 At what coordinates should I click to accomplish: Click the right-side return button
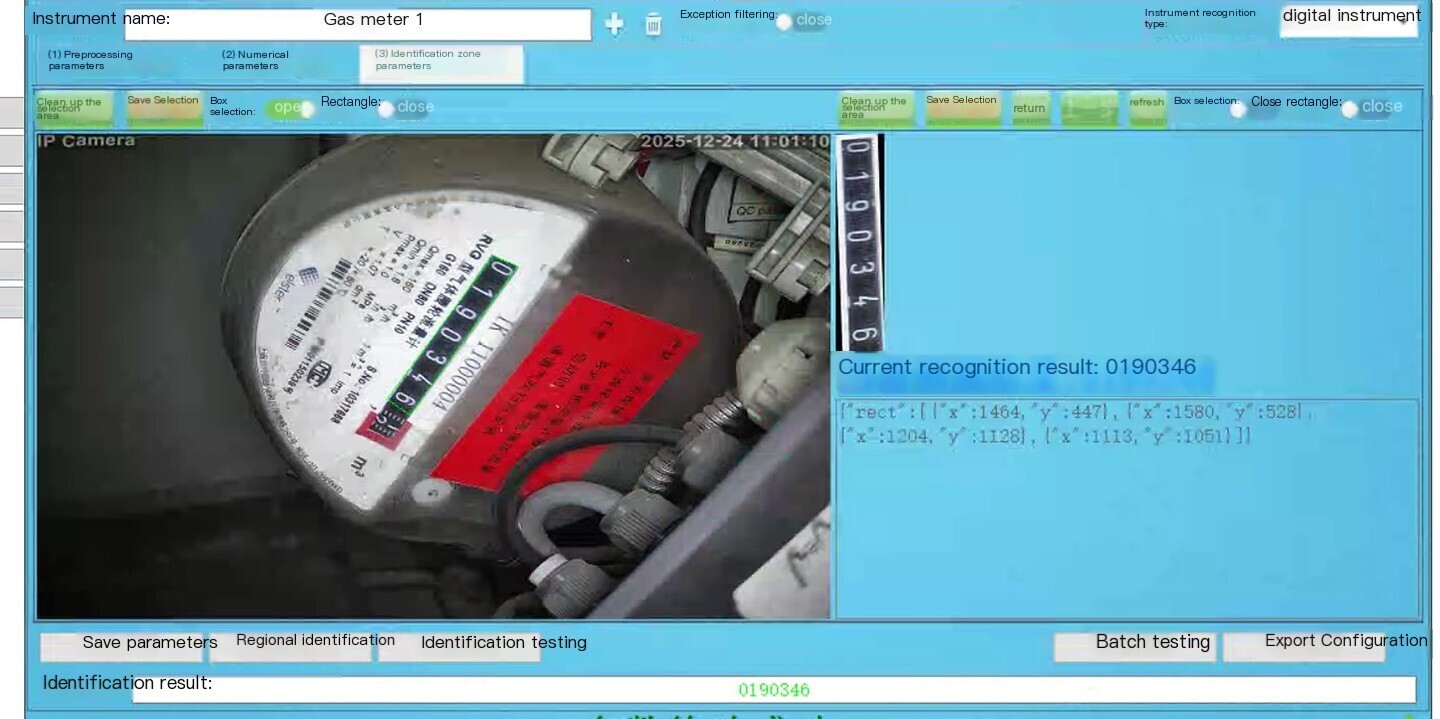point(1031,109)
